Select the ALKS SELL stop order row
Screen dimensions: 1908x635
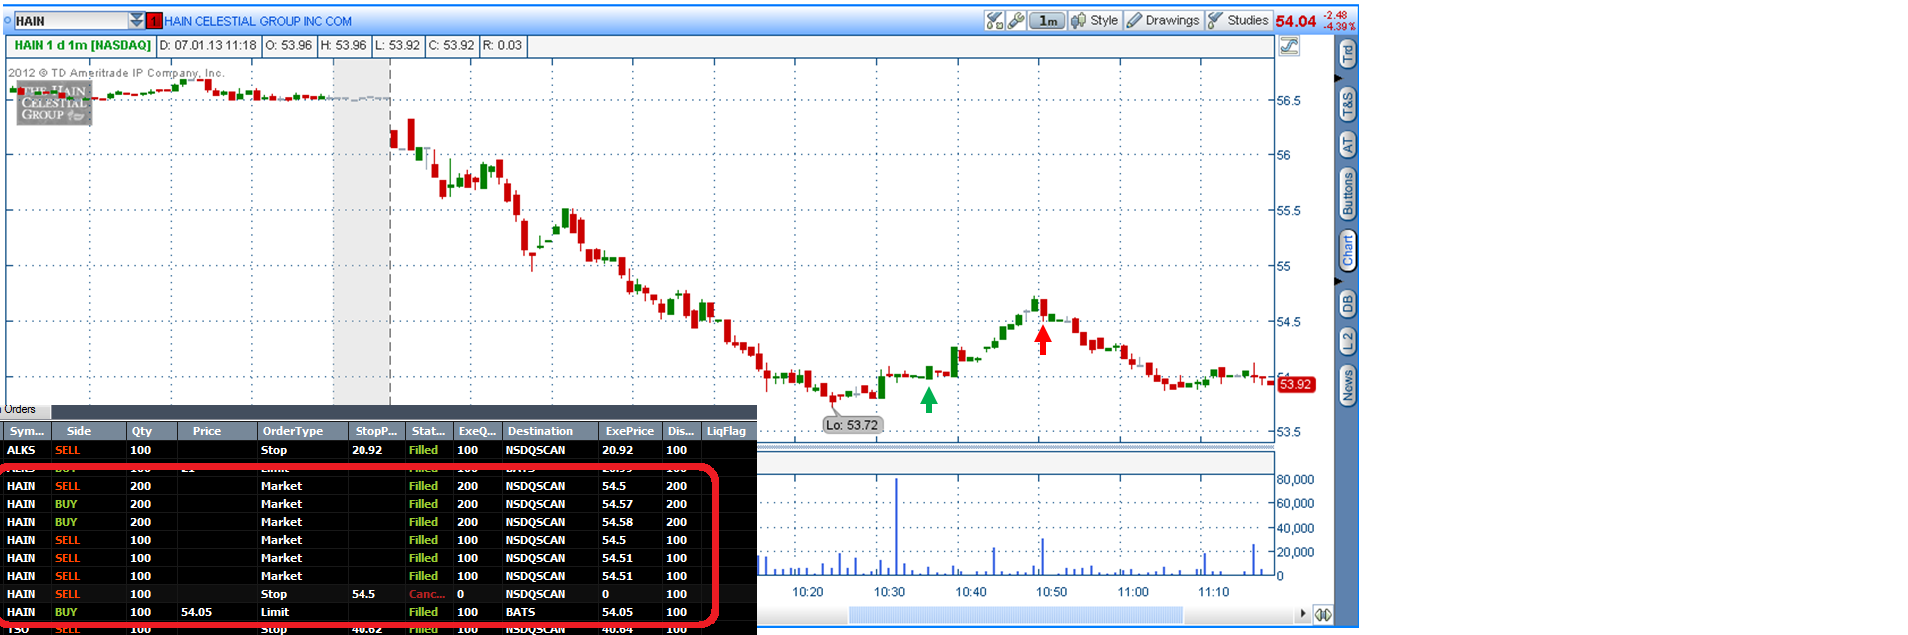point(378,450)
